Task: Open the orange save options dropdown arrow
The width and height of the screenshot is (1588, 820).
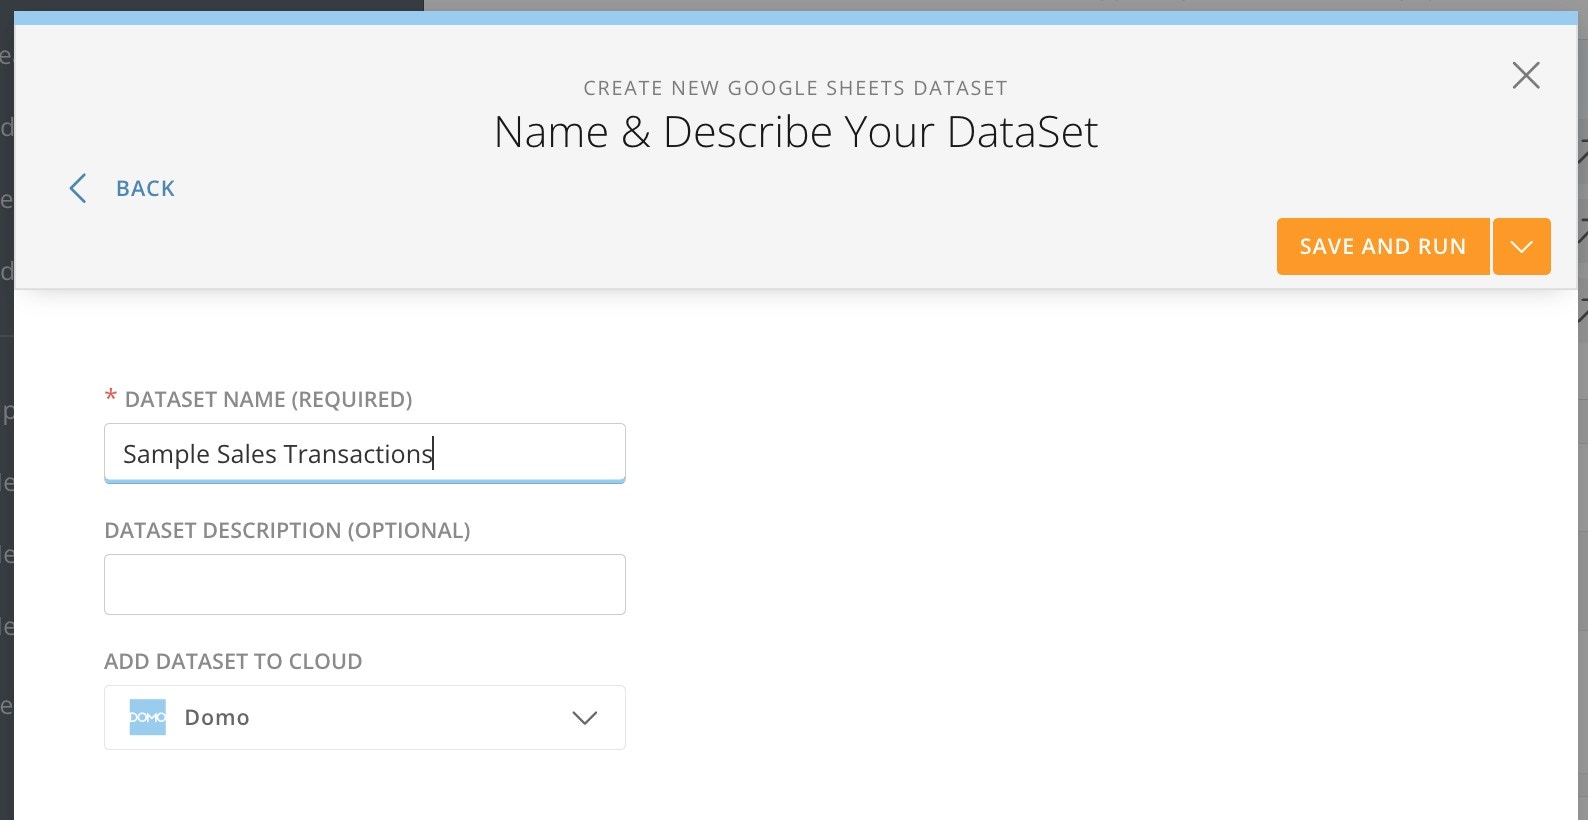Action: (1521, 246)
